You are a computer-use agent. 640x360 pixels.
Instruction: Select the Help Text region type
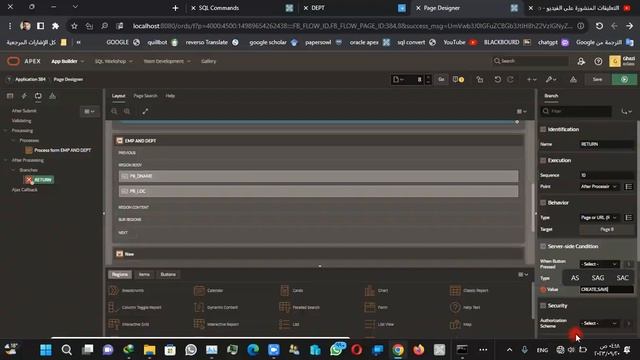point(465,307)
